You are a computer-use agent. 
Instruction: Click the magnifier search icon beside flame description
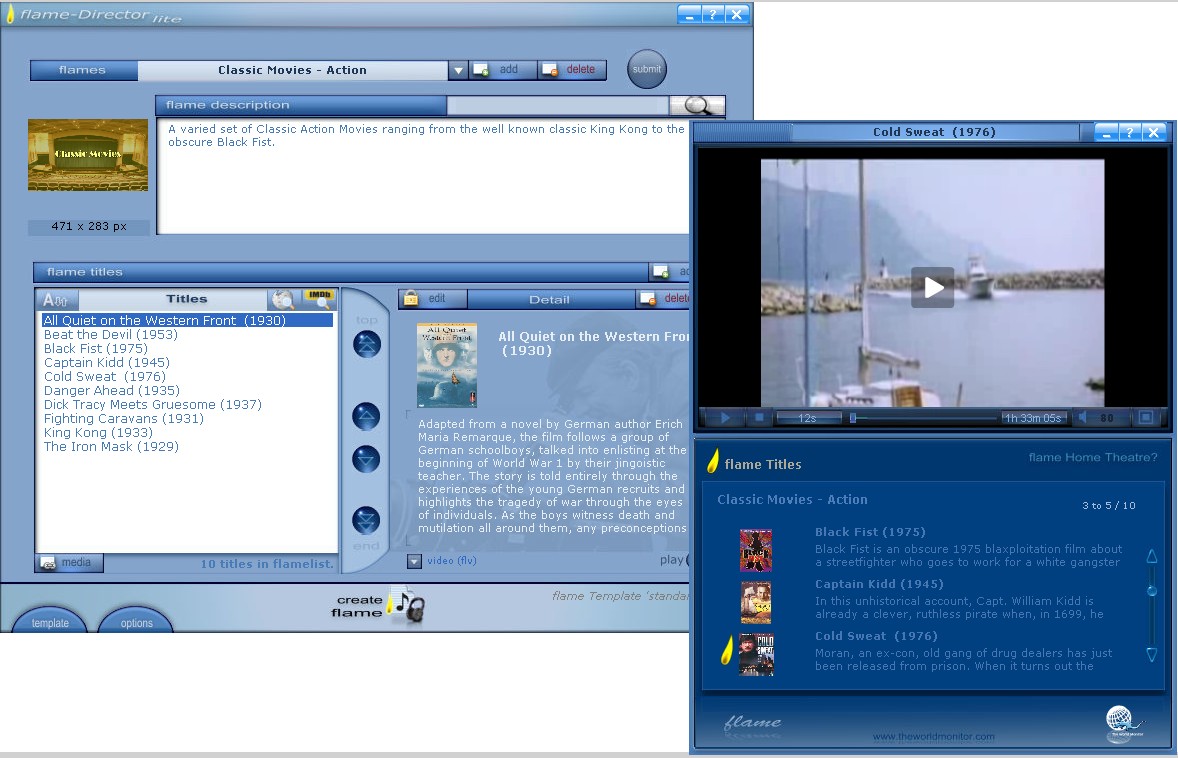coord(697,105)
